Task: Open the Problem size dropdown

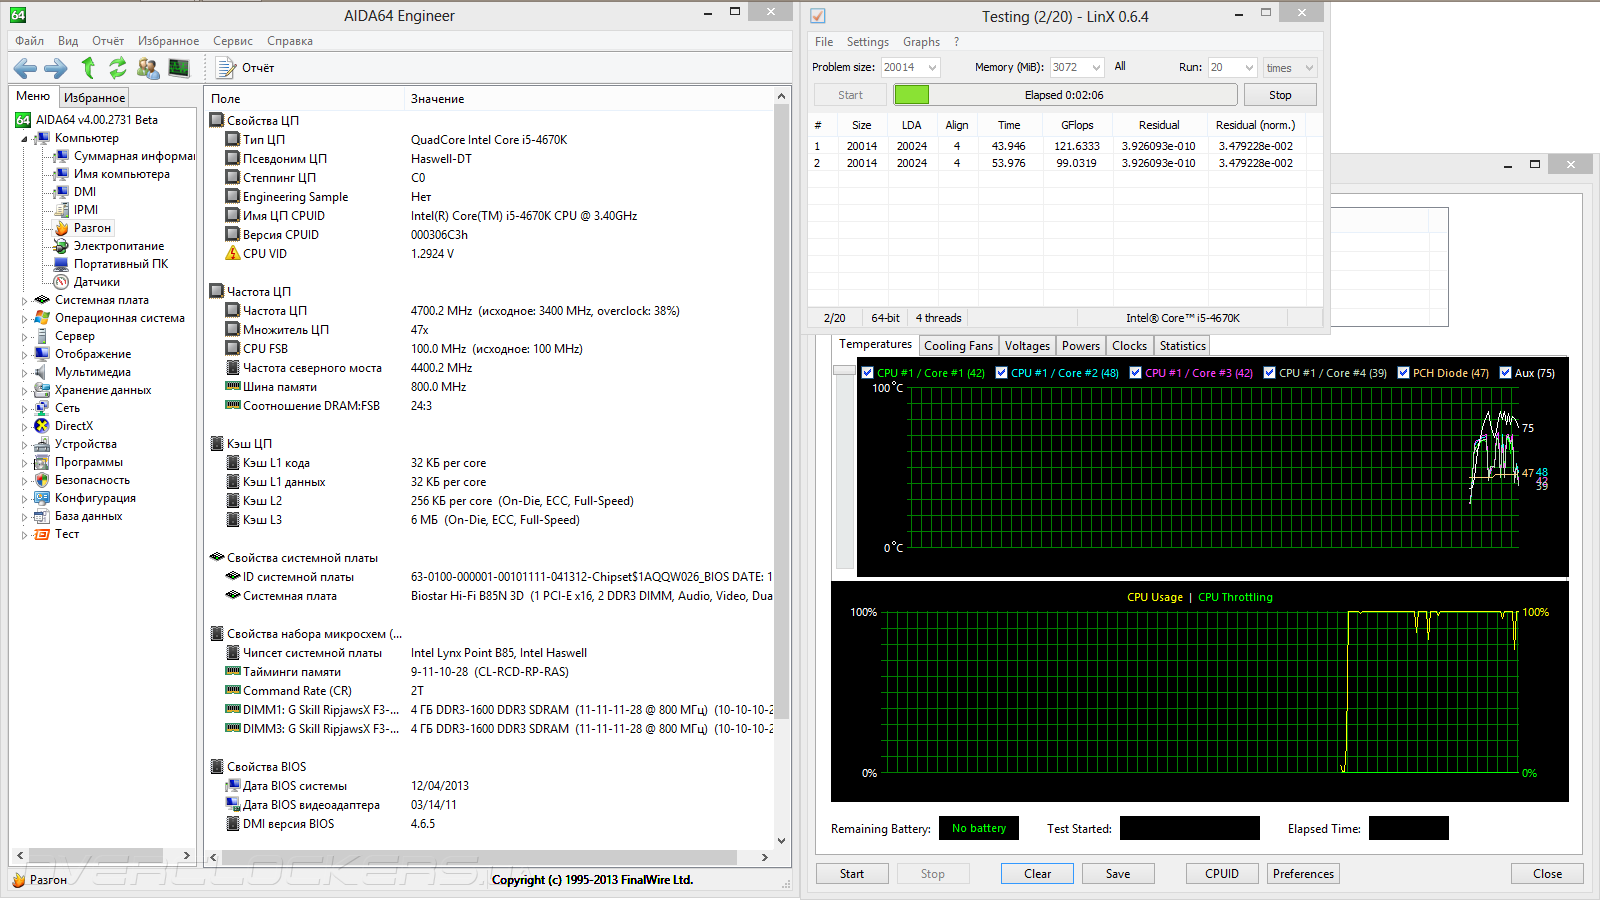Action: (x=932, y=68)
